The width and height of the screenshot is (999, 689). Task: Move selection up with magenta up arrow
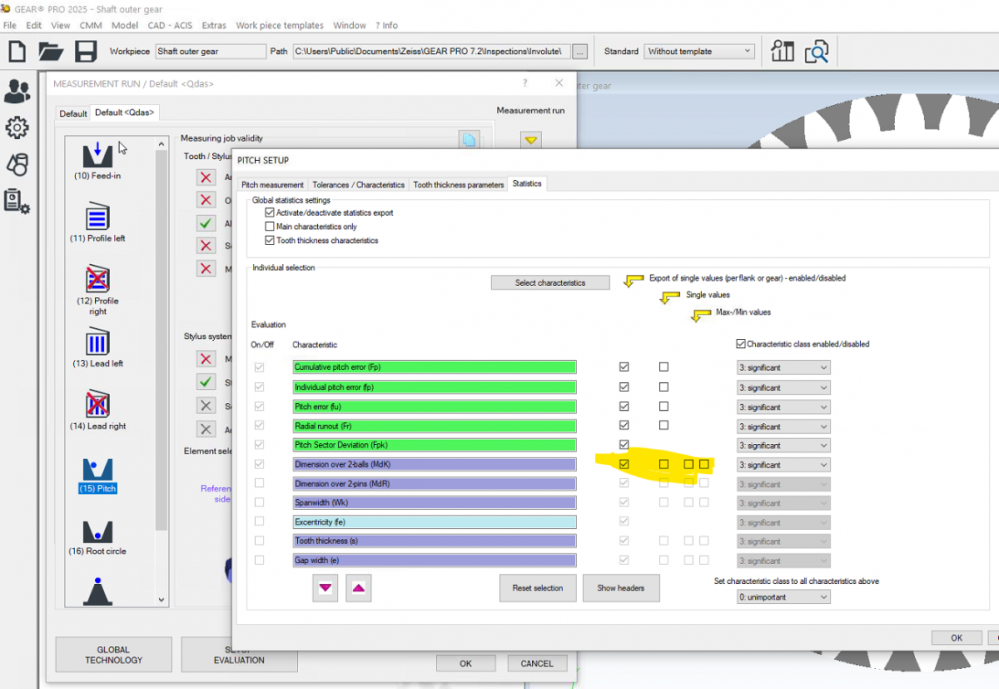[359, 588]
